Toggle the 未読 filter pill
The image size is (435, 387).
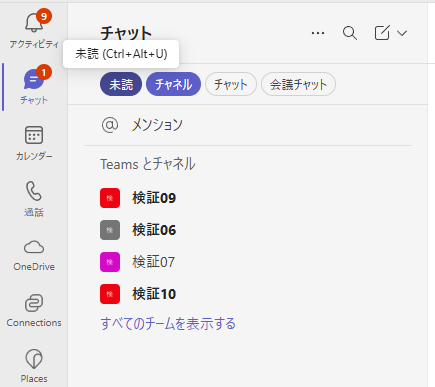(121, 84)
